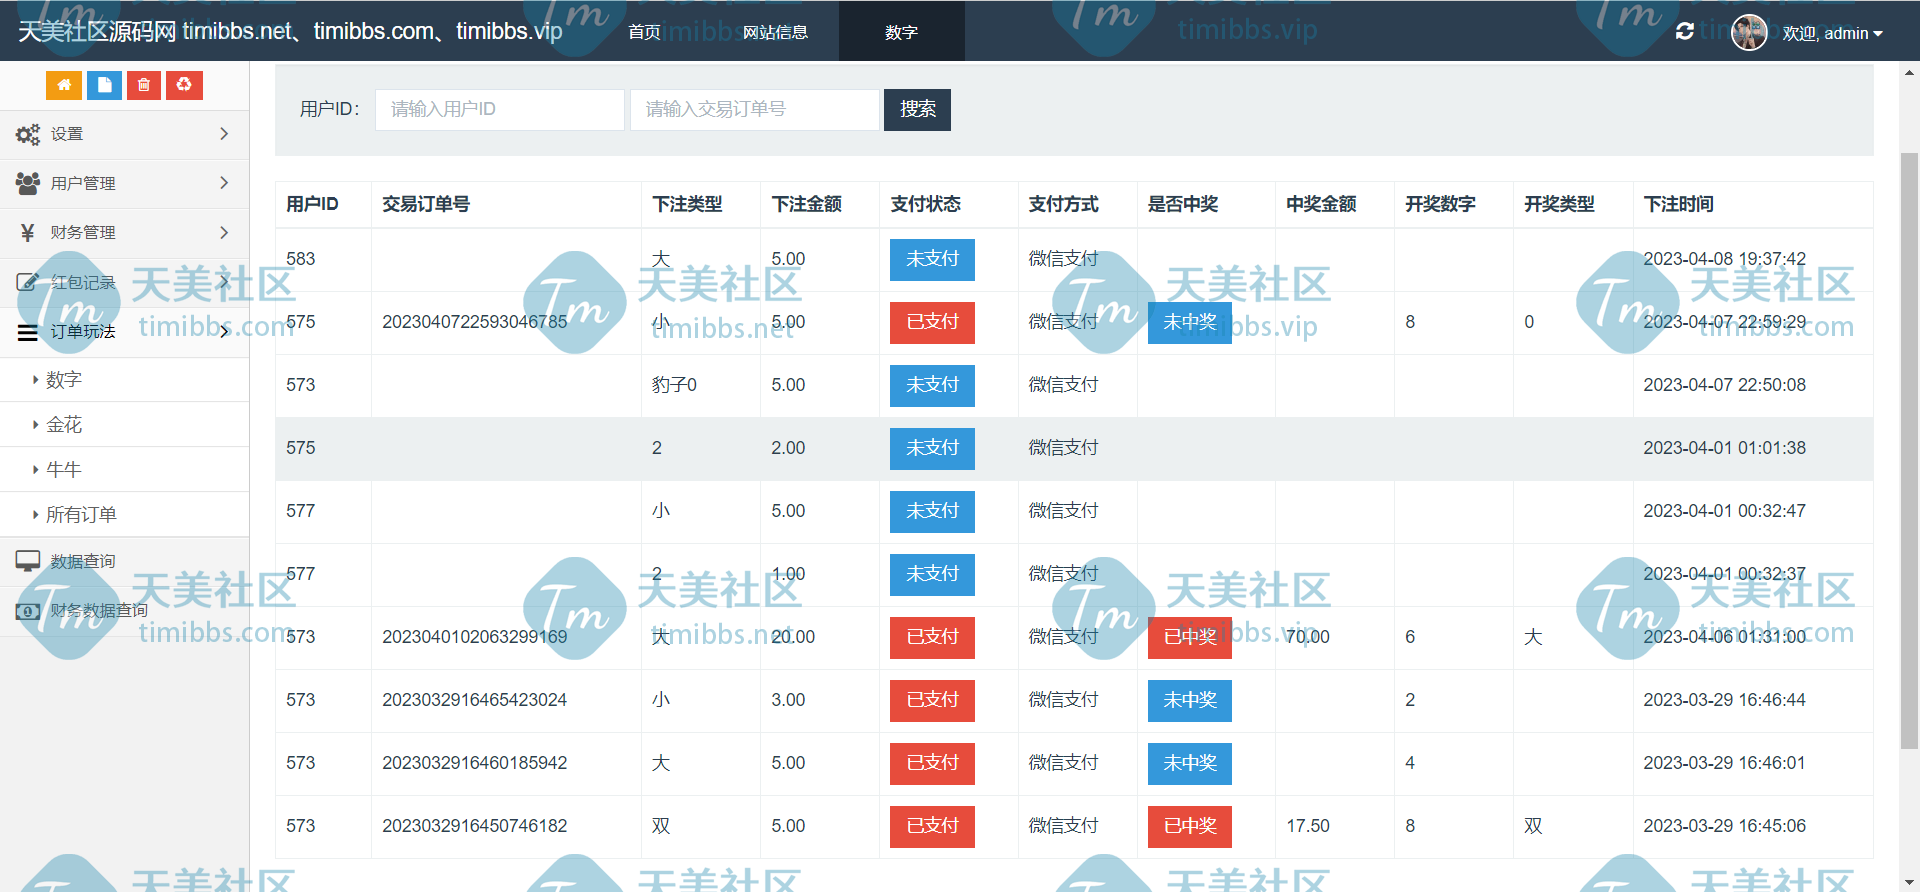
Task: Click the admin avatar picture
Action: click(1749, 32)
